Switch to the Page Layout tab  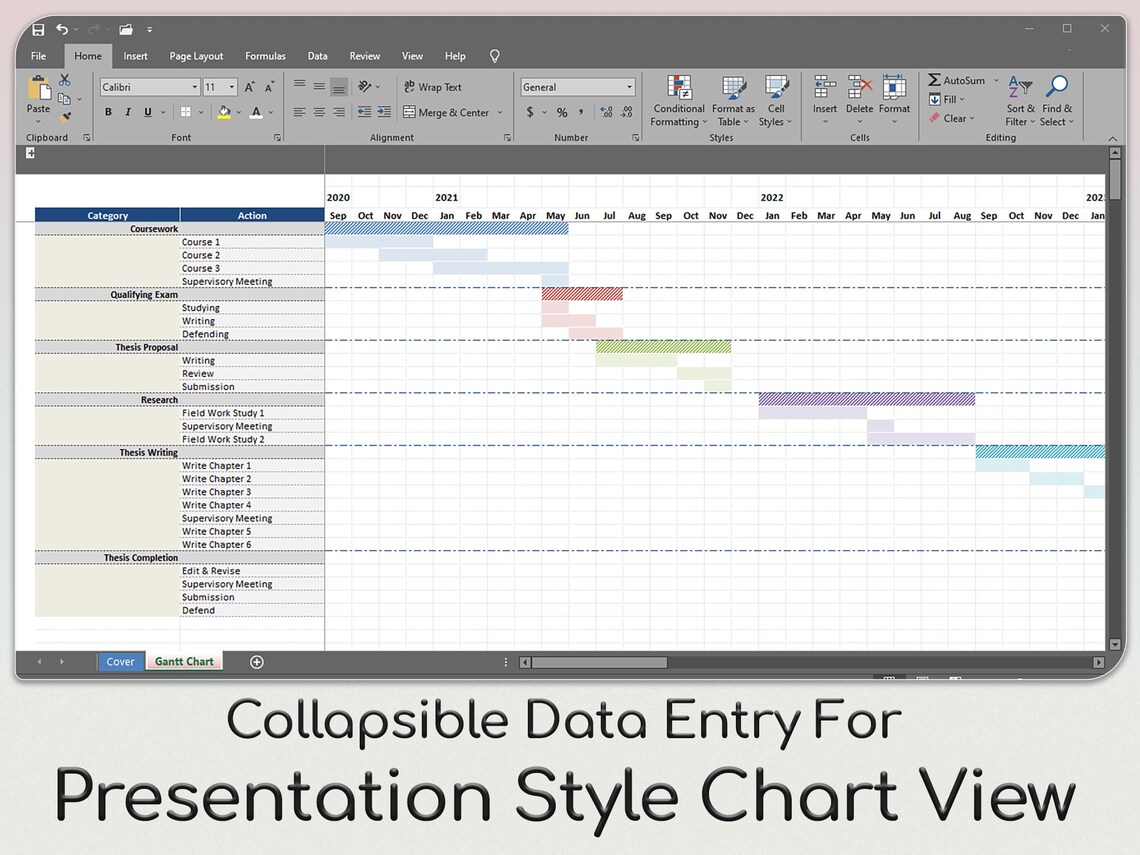click(196, 56)
